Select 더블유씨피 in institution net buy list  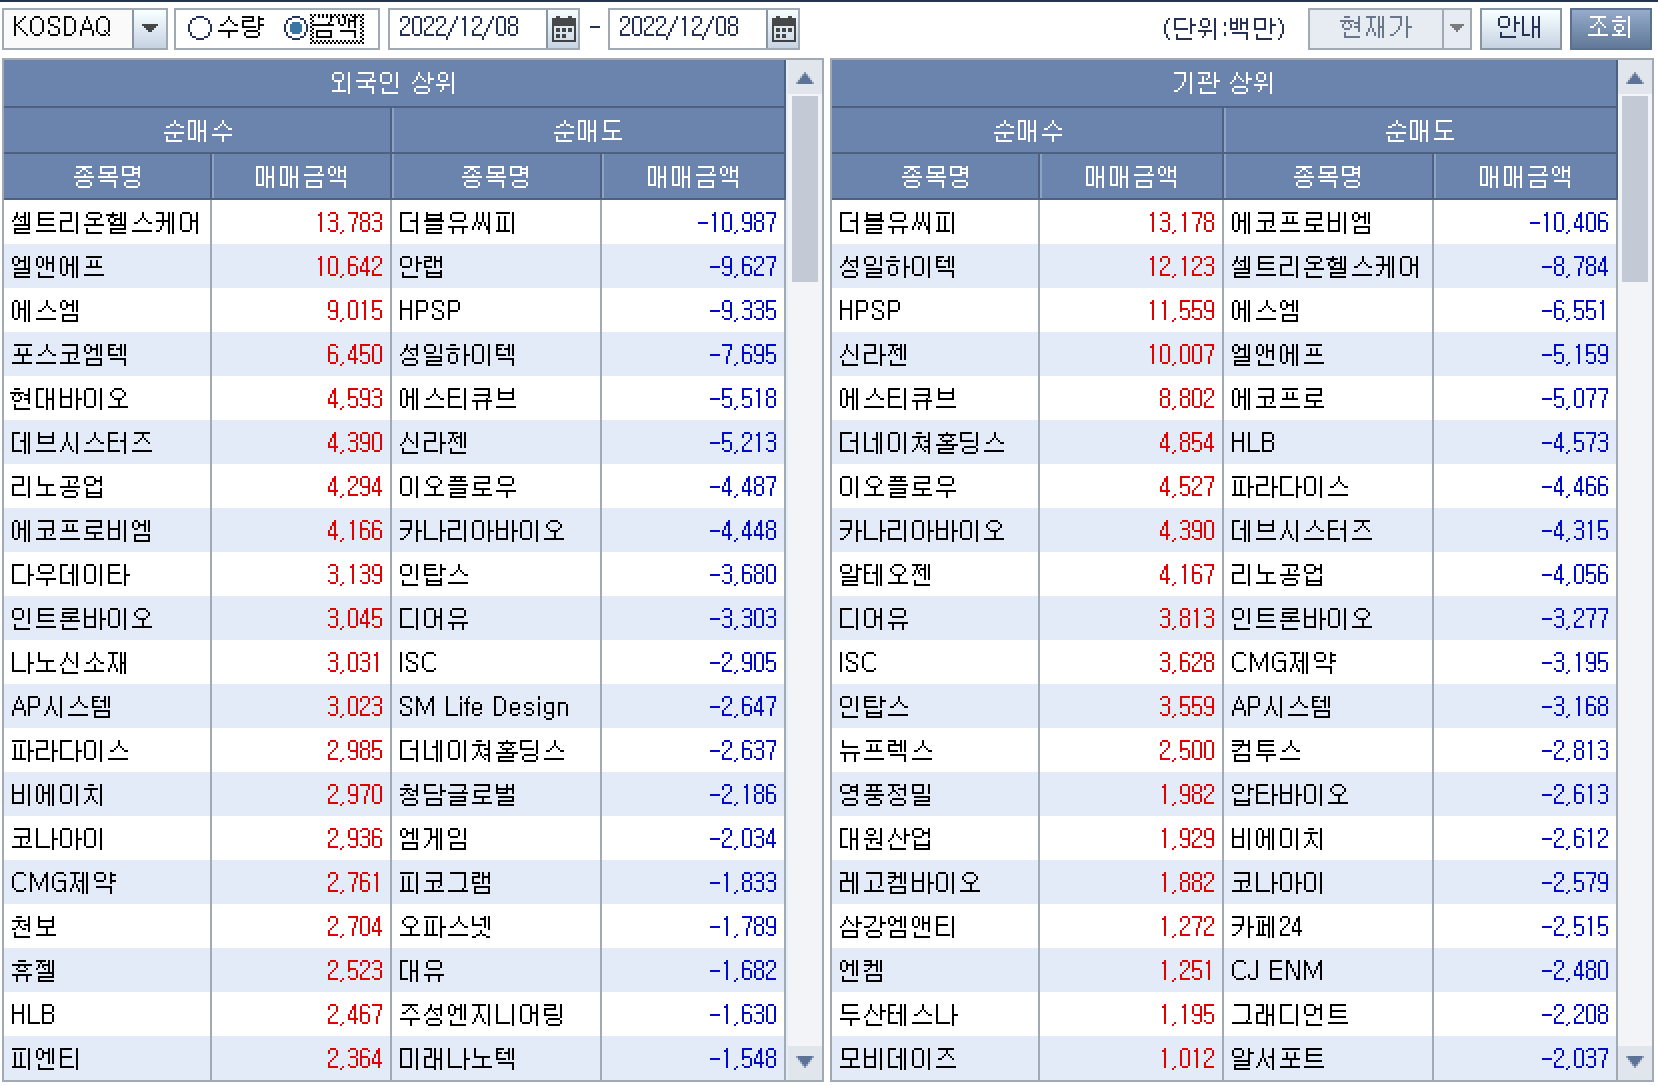[x=935, y=223]
